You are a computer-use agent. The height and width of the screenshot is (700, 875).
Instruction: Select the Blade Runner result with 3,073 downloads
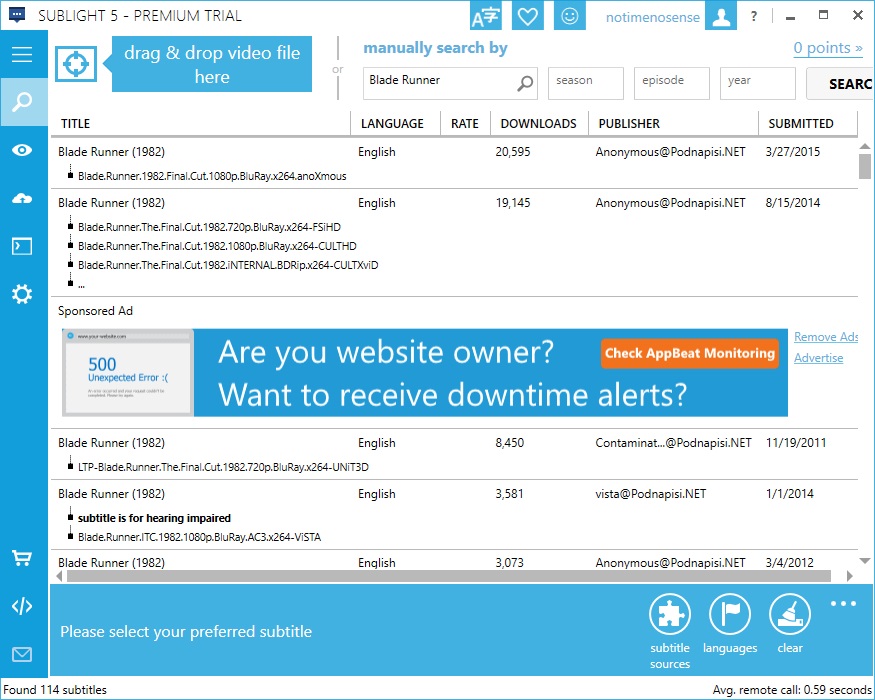(454, 562)
